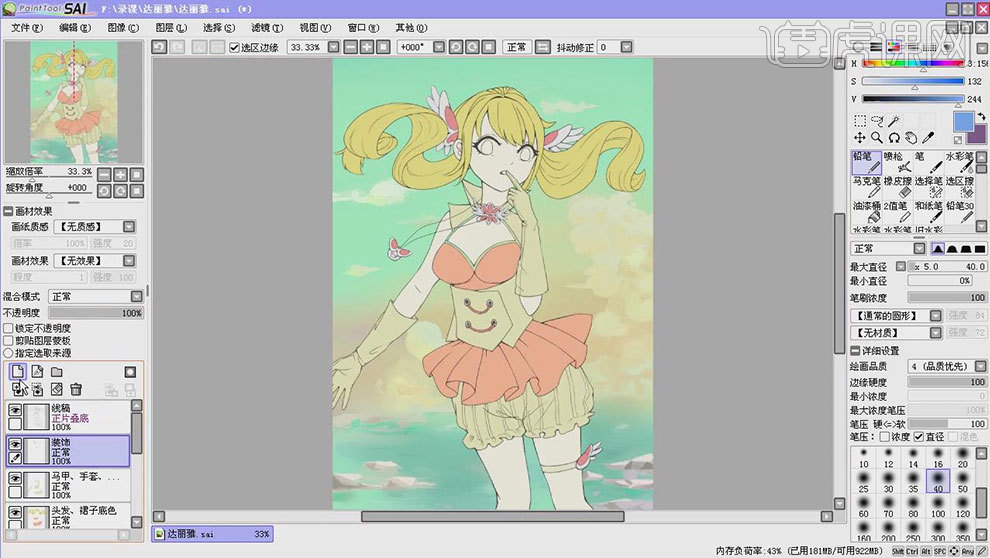This screenshot has height=558, width=990.
Task: Create a new normal layer
Action: pos(18,372)
